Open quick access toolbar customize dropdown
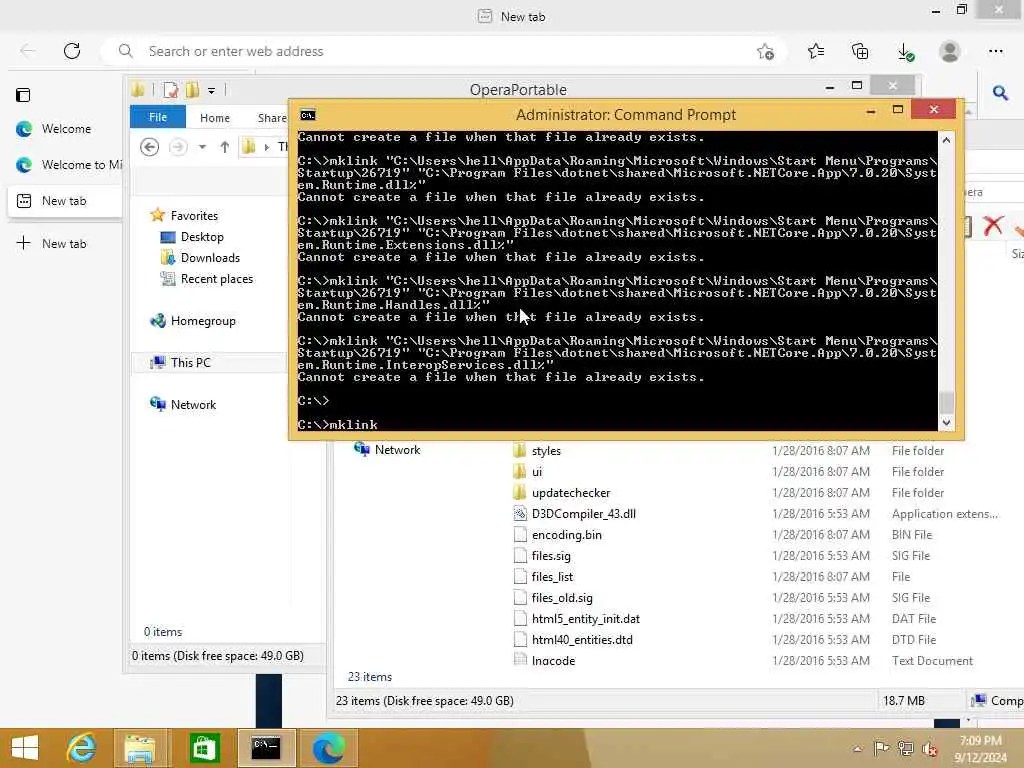This screenshot has width=1024, height=768. pos(211,91)
